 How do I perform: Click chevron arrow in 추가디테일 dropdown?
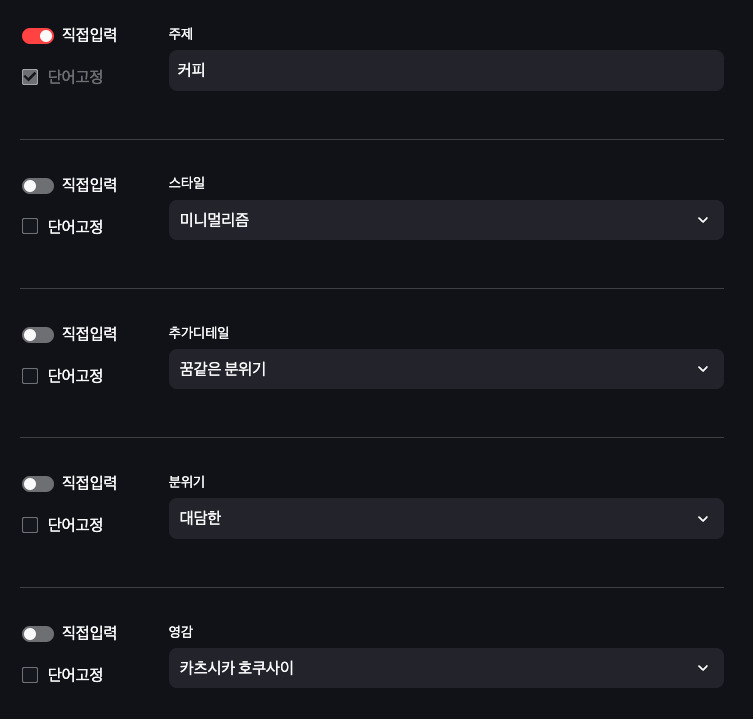click(702, 369)
